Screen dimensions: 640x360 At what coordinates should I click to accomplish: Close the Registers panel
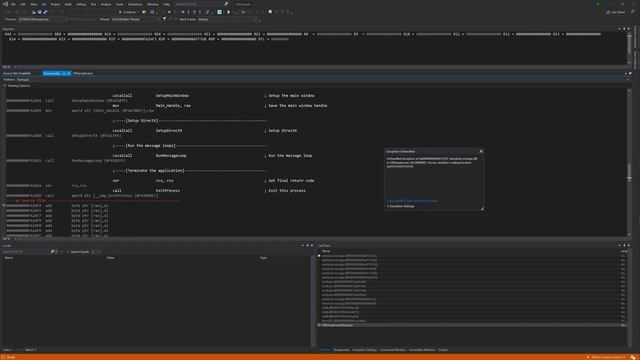[629, 29]
